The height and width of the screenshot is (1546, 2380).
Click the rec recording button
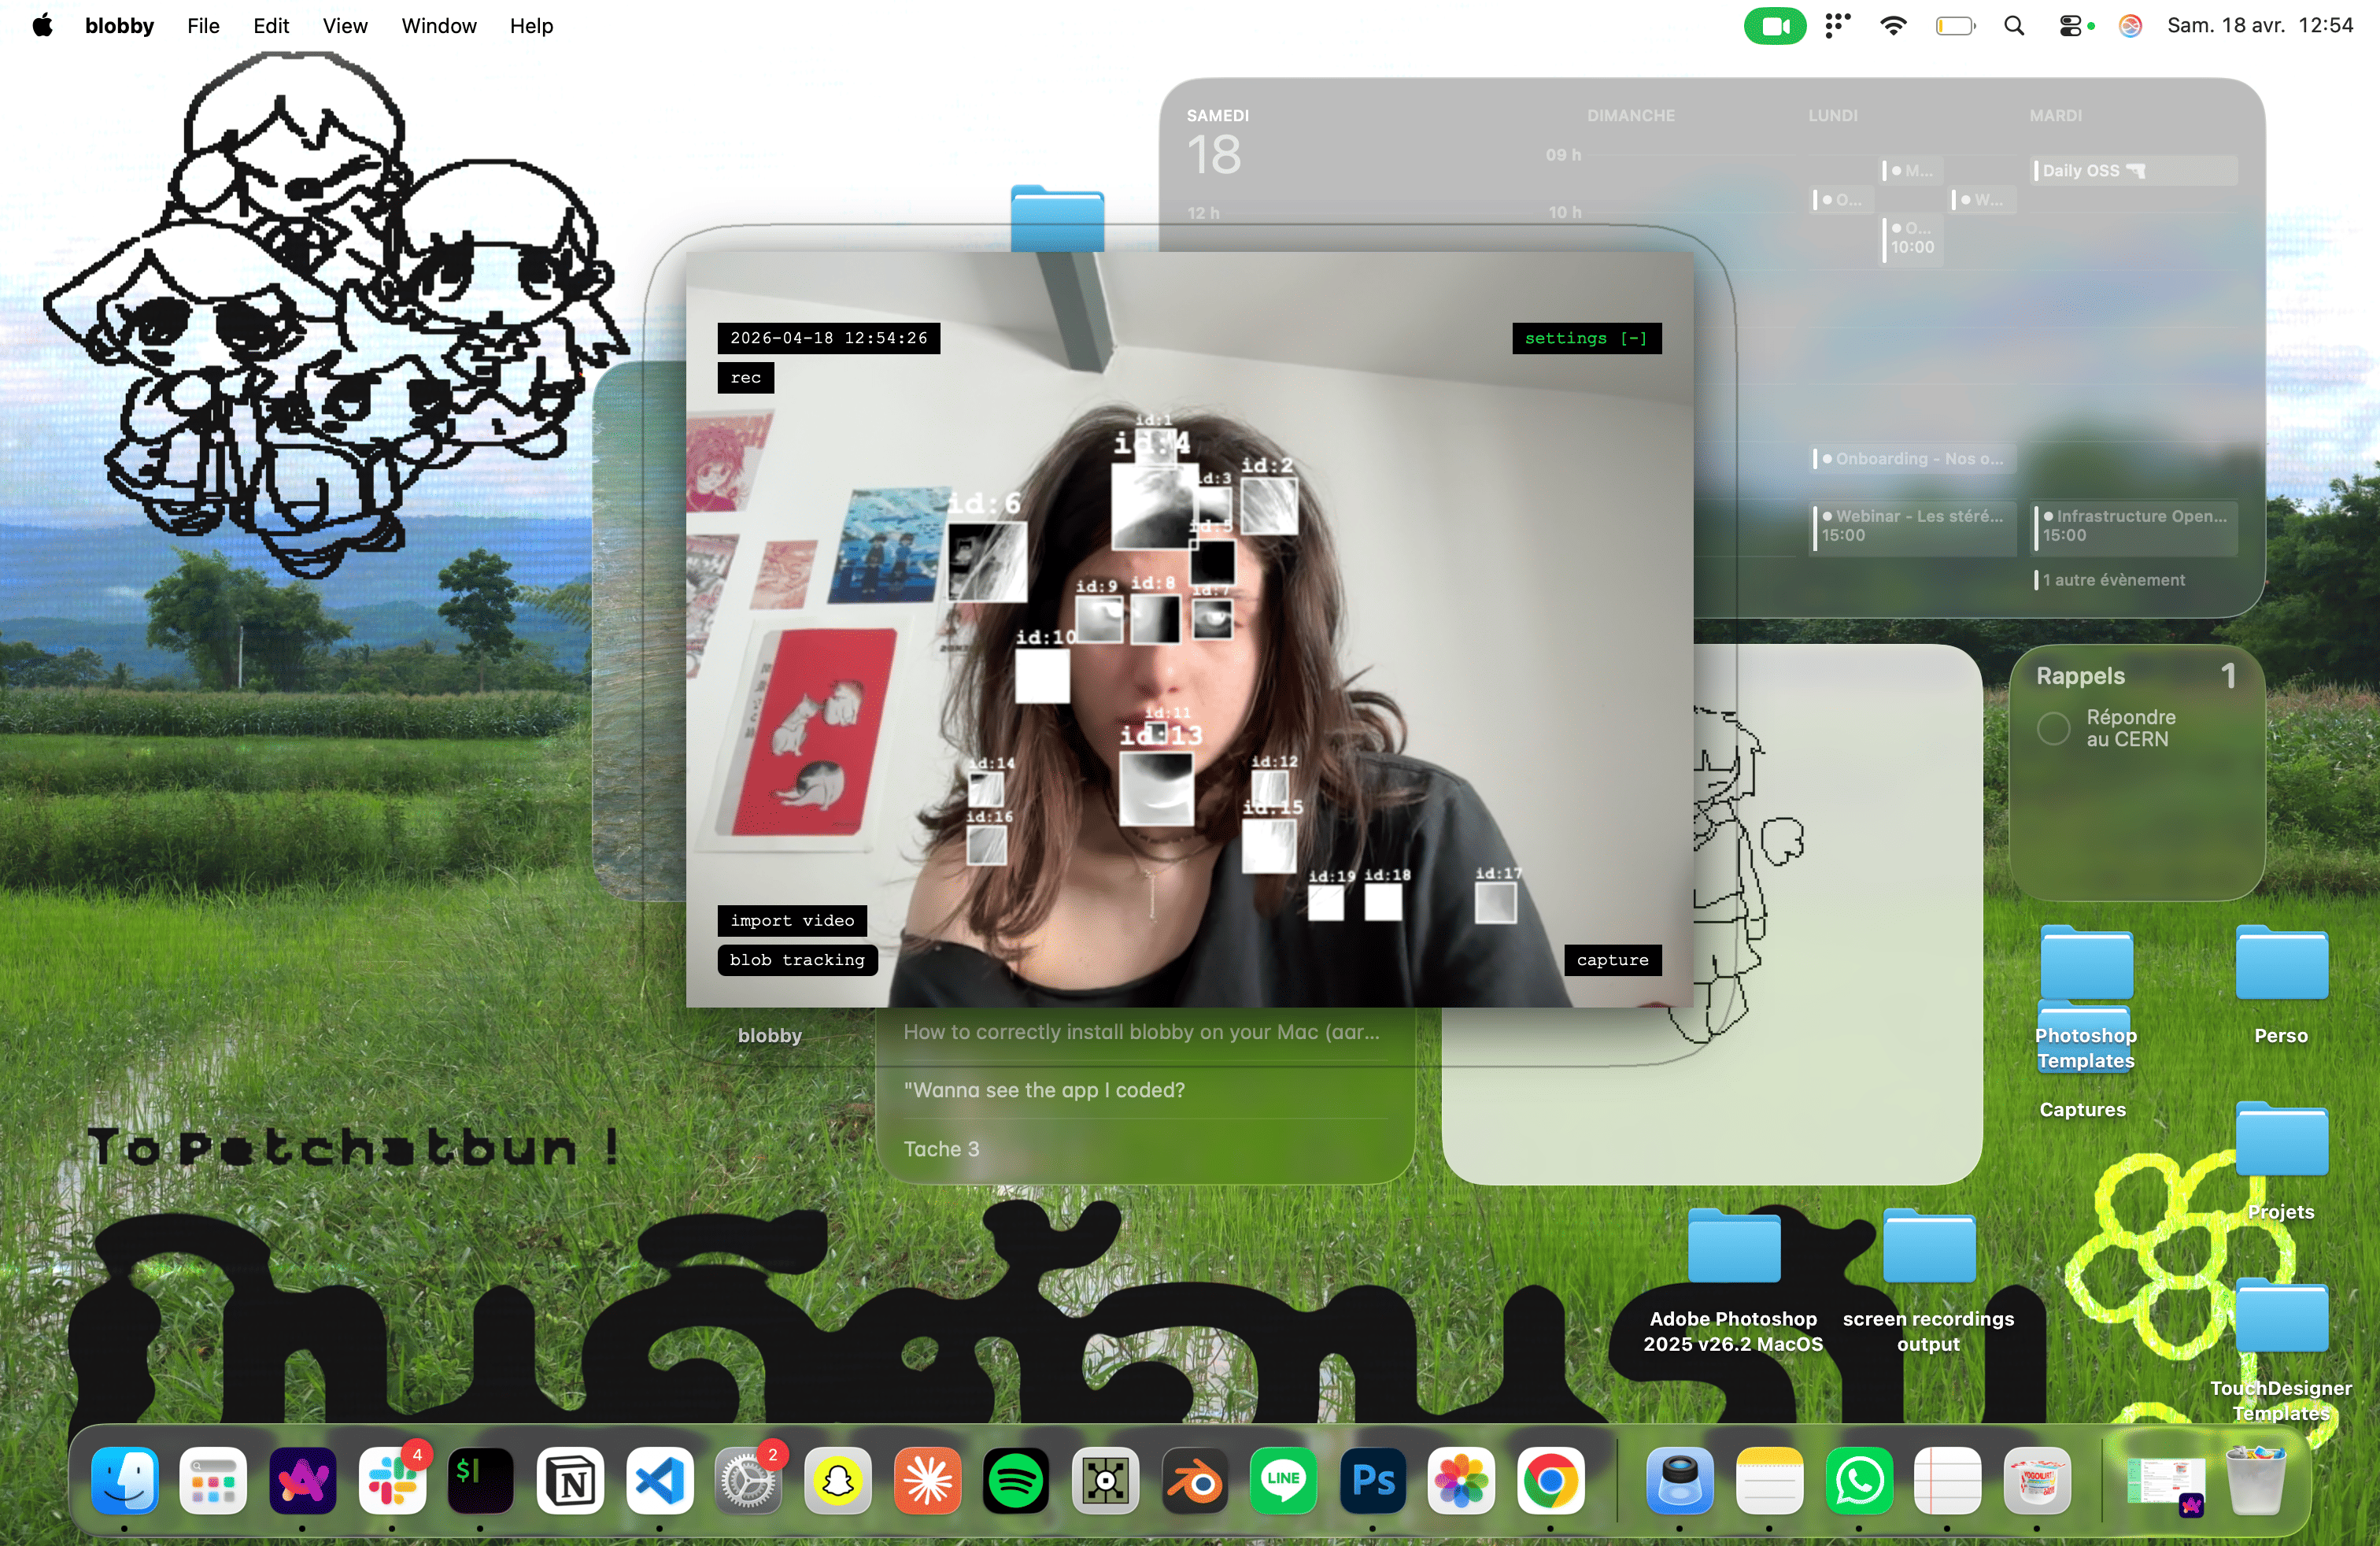pyautogui.click(x=745, y=378)
